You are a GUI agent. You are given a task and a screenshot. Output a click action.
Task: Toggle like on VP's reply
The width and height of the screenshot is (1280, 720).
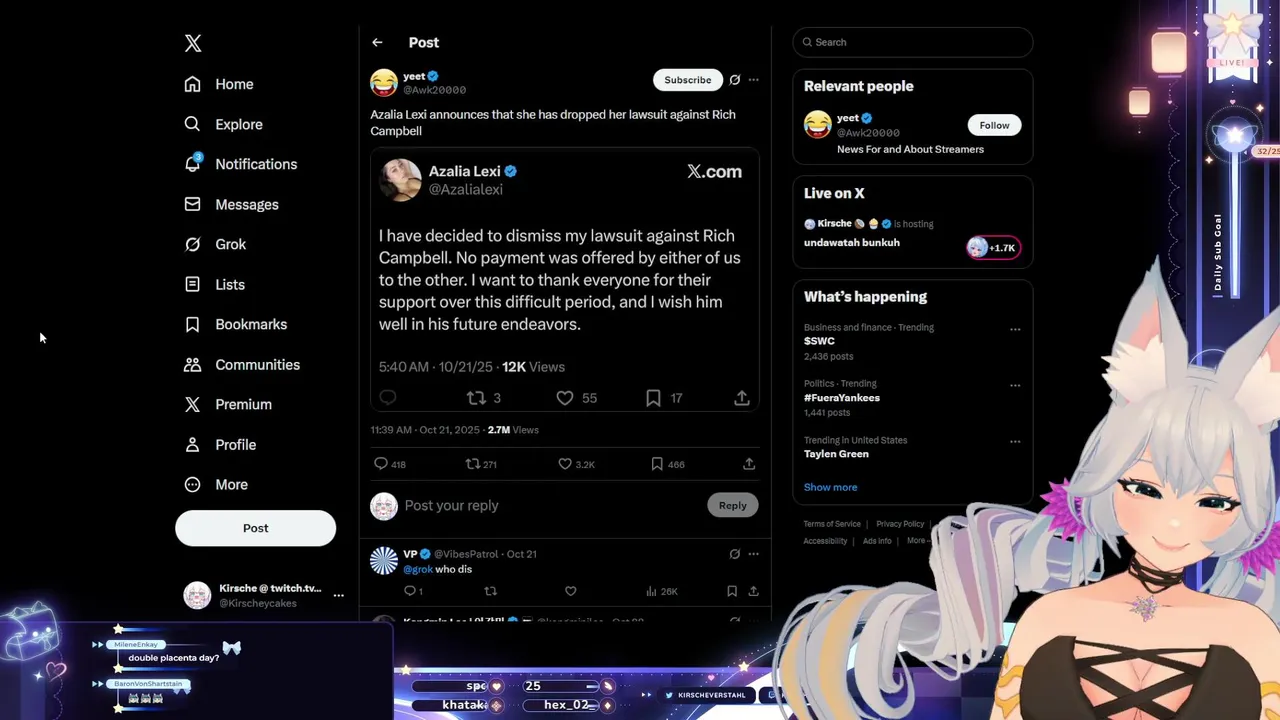[x=571, y=591]
